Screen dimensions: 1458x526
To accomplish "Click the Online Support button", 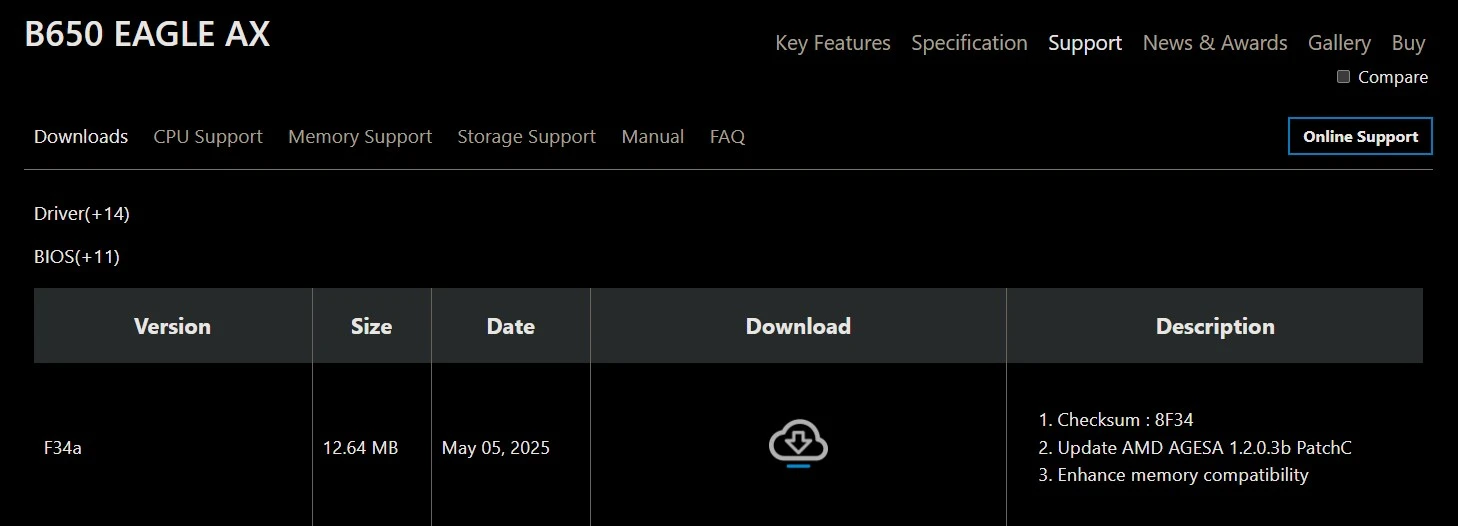I will tap(1360, 137).
